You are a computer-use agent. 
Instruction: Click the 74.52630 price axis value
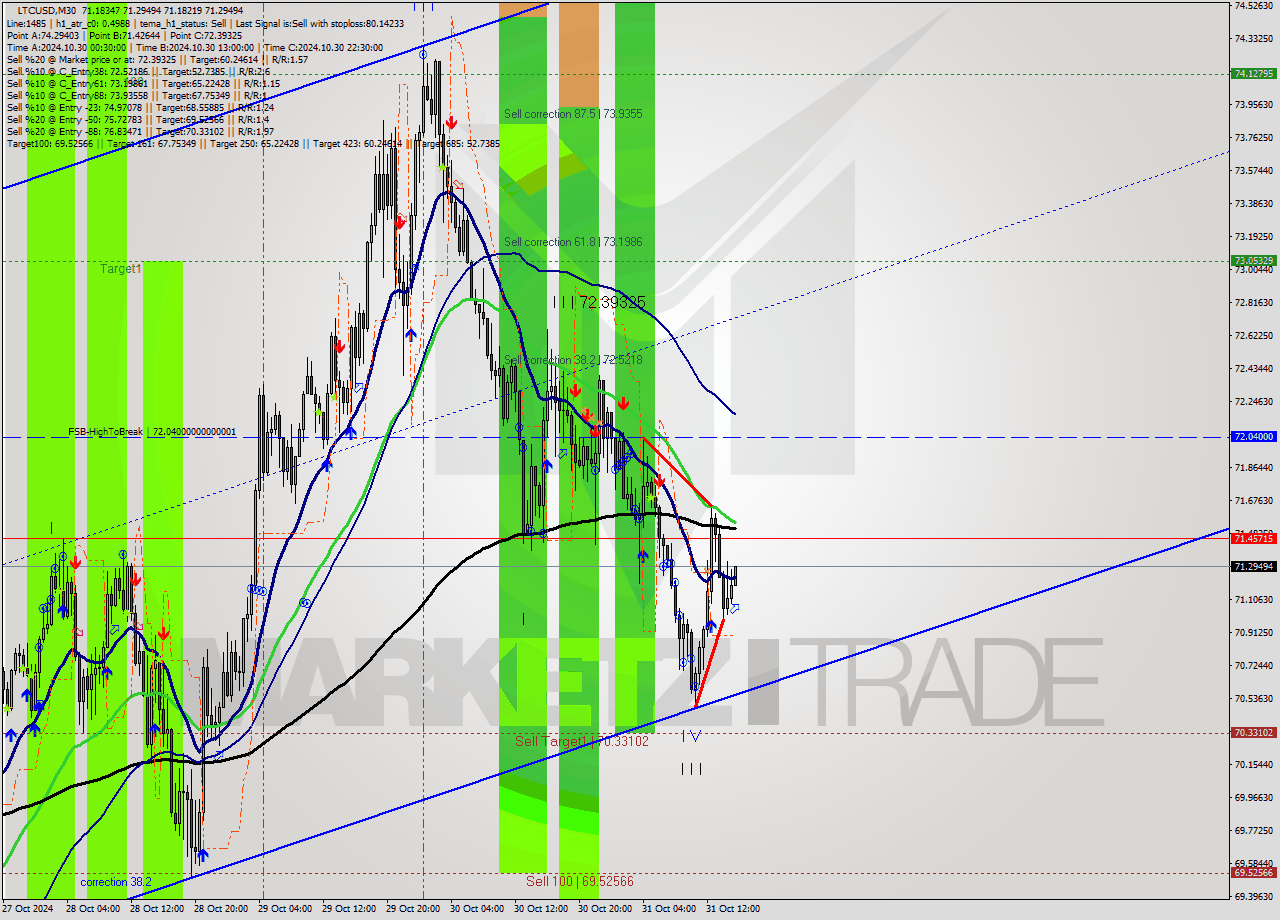tap(1253, 5)
